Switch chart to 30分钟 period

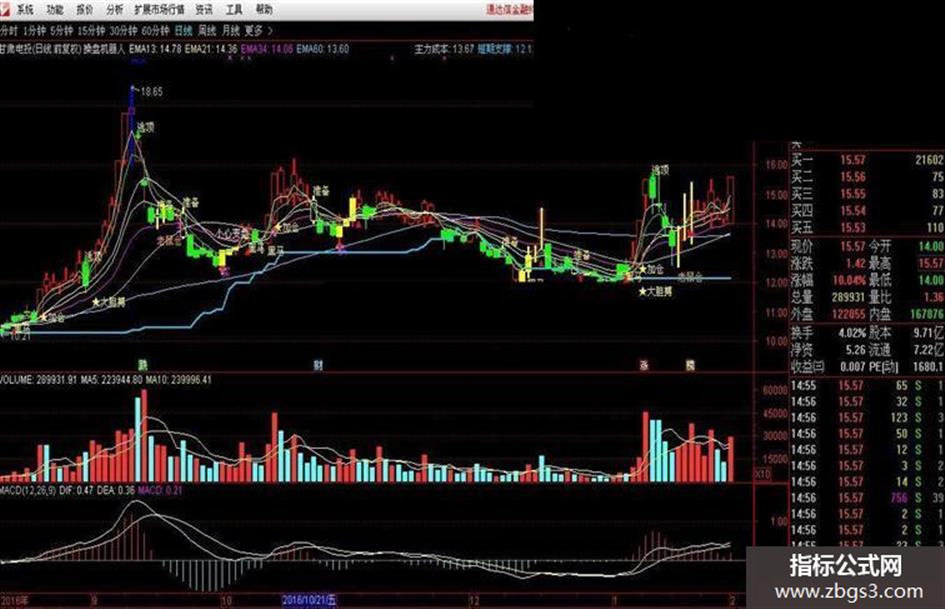point(124,30)
